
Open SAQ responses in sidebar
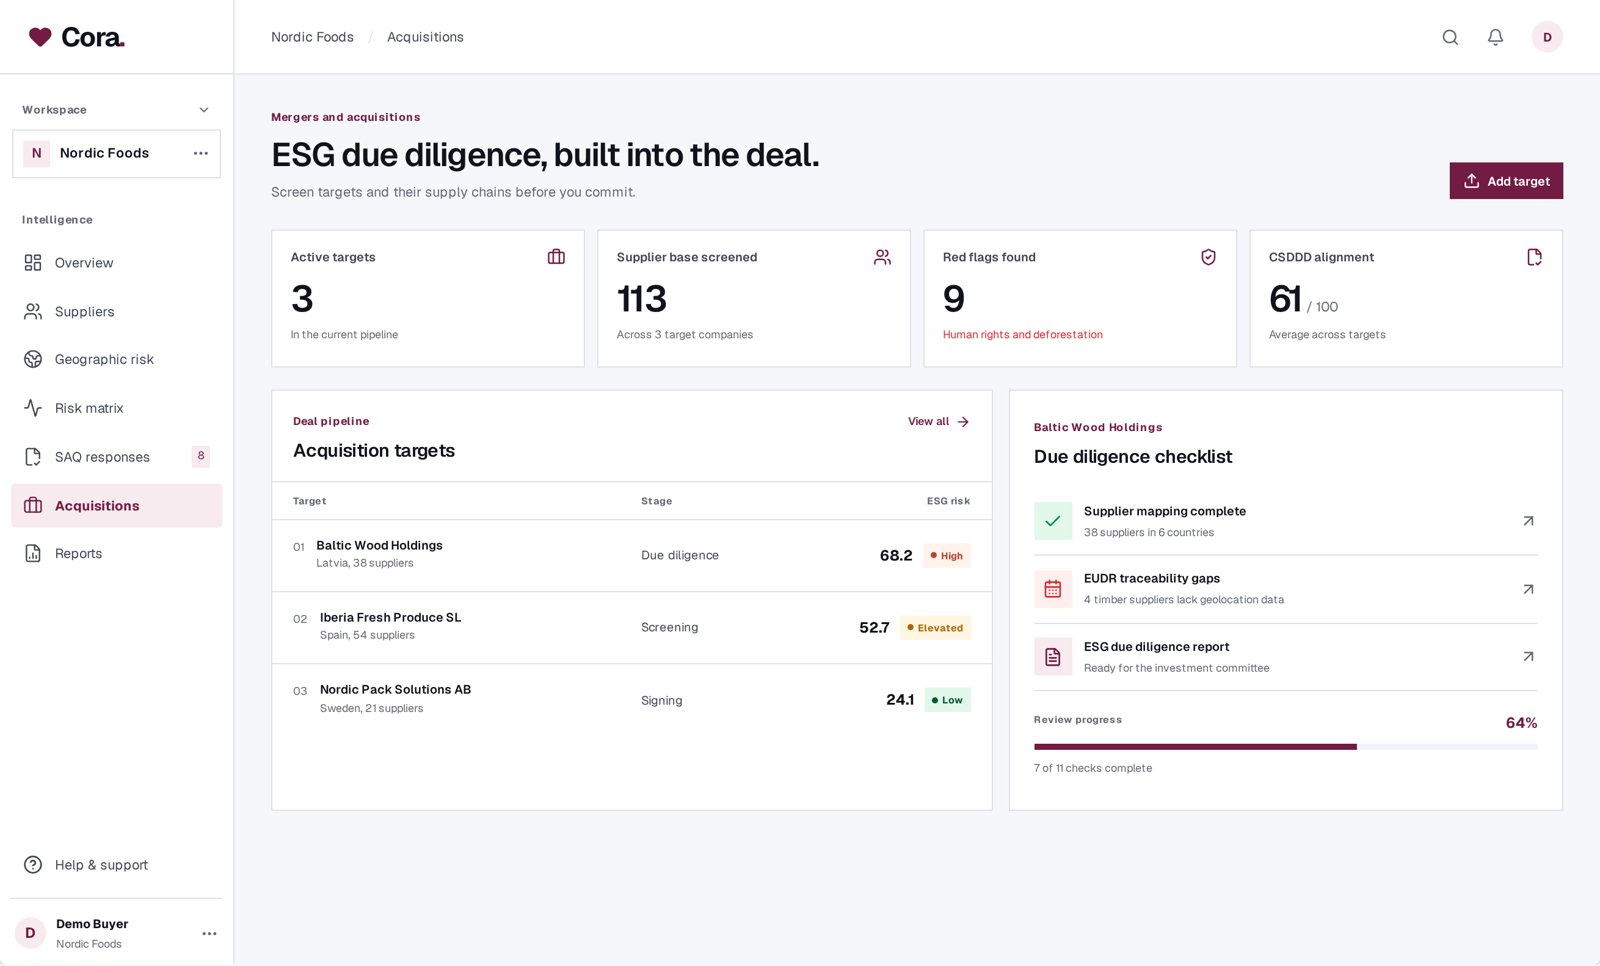[x=116, y=457]
